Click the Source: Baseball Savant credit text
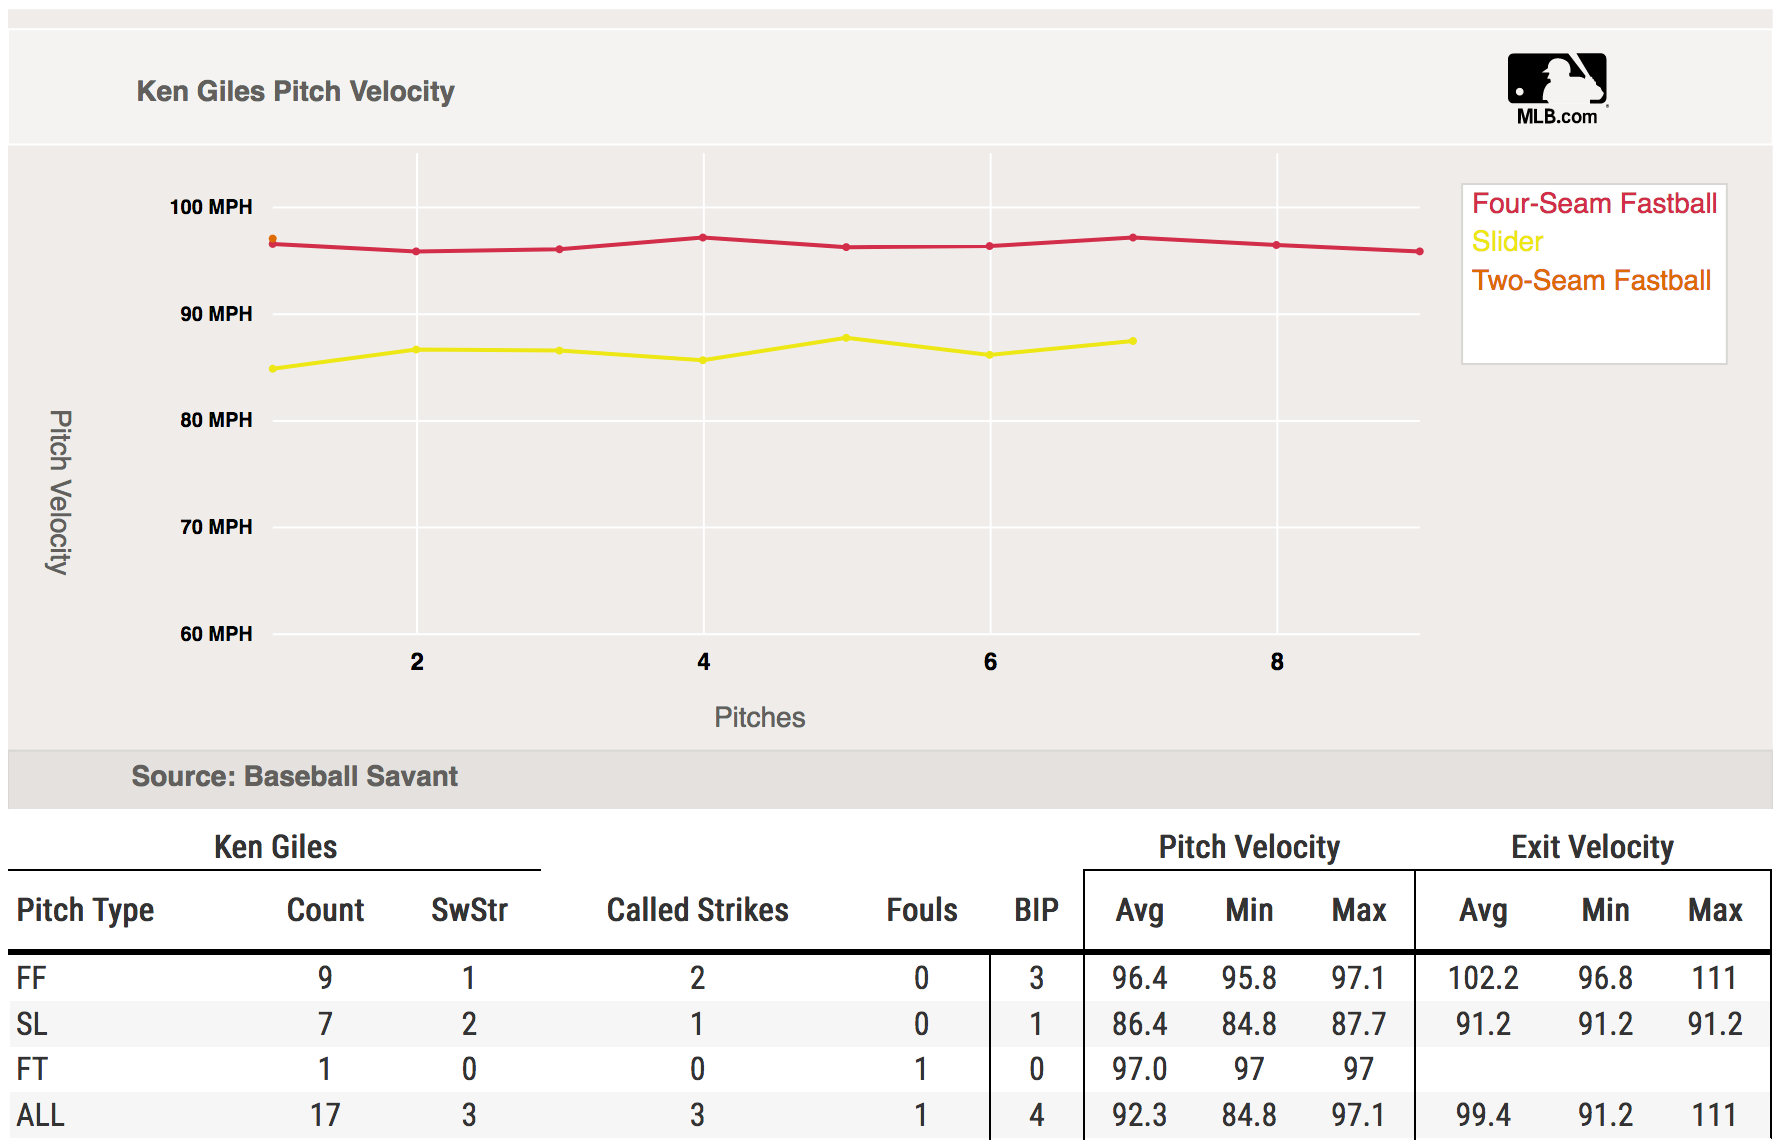 point(295,777)
